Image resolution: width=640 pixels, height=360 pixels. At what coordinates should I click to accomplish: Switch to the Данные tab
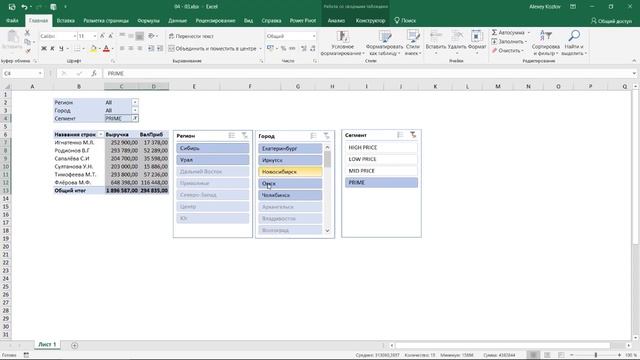pyautogui.click(x=177, y=20)
